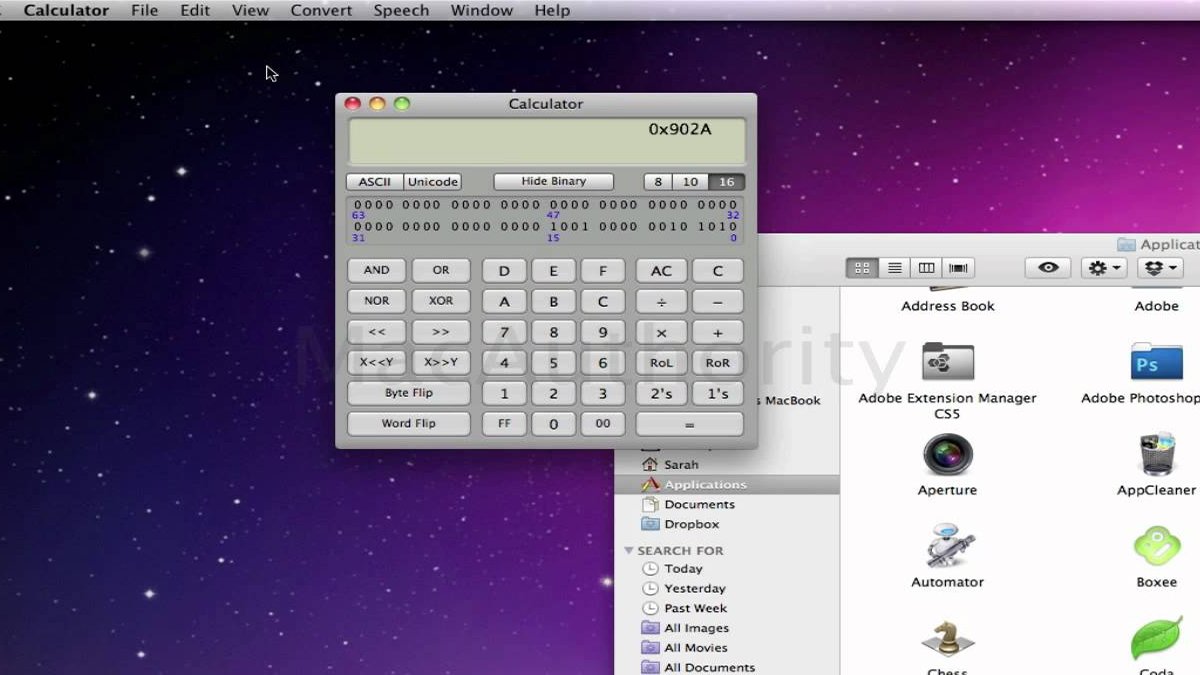Click the X<<Y shift button
This screenshot has height=675, width=1200.
coord(376,363)
